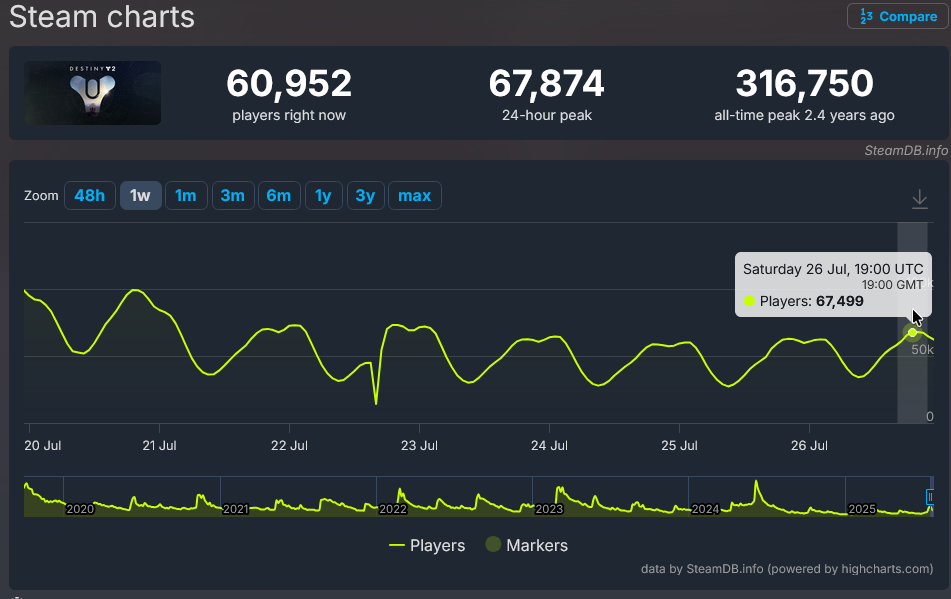Click 2025 in the navigator timeline

pos(862,509)
